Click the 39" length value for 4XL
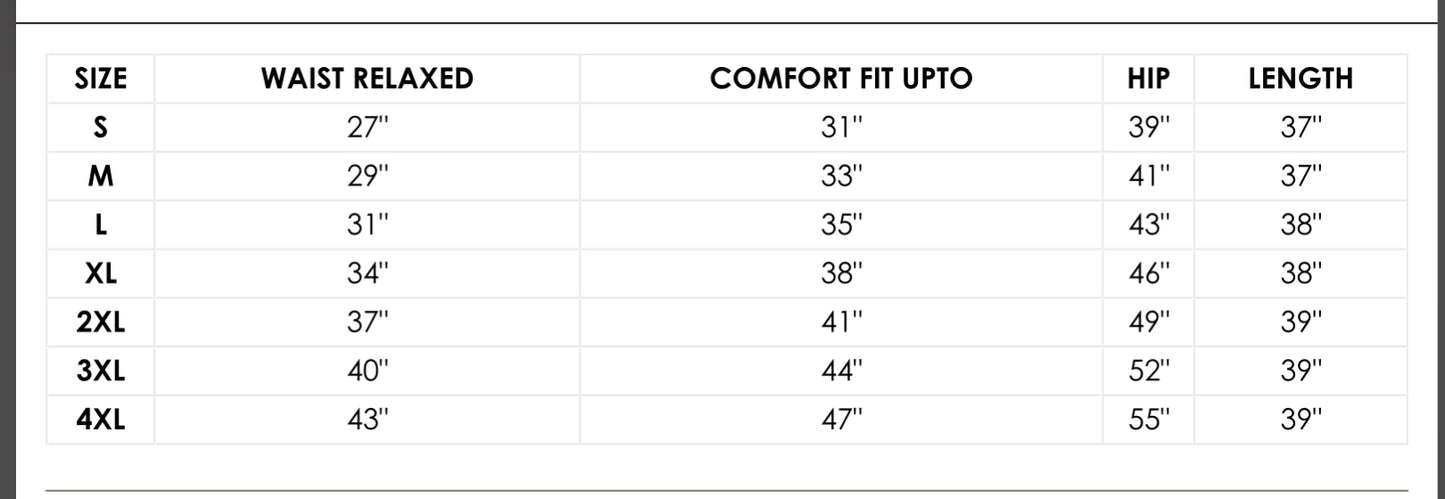 [1300, 420]
